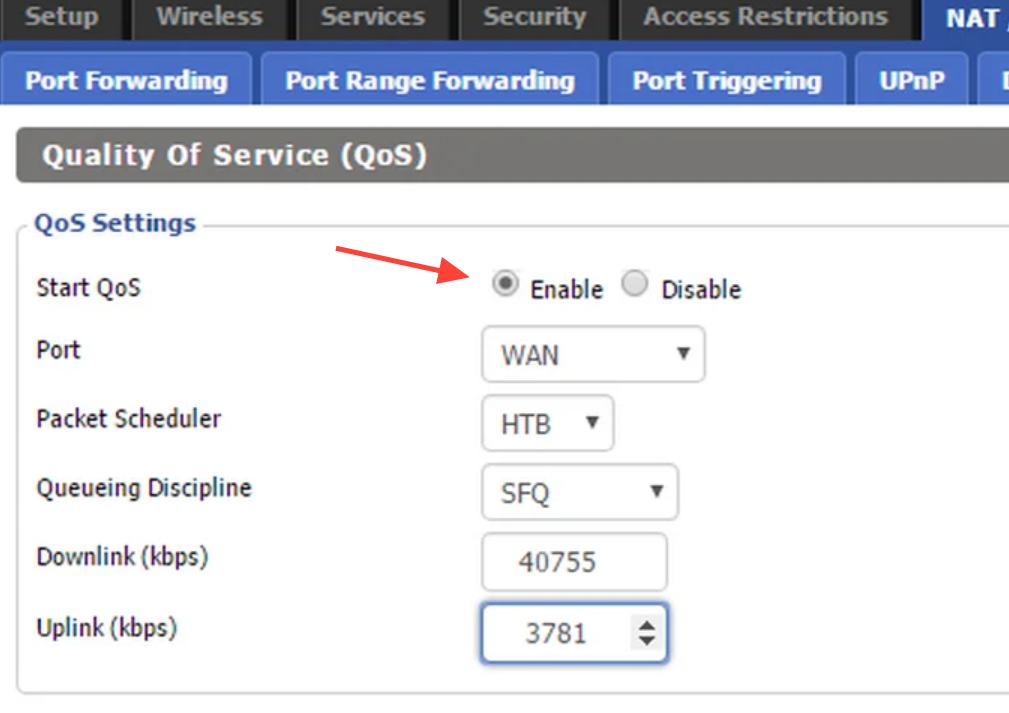Screen dimensions: 1009x713
Task: Click the Downlink kbps input field
Action: [575, 562]
